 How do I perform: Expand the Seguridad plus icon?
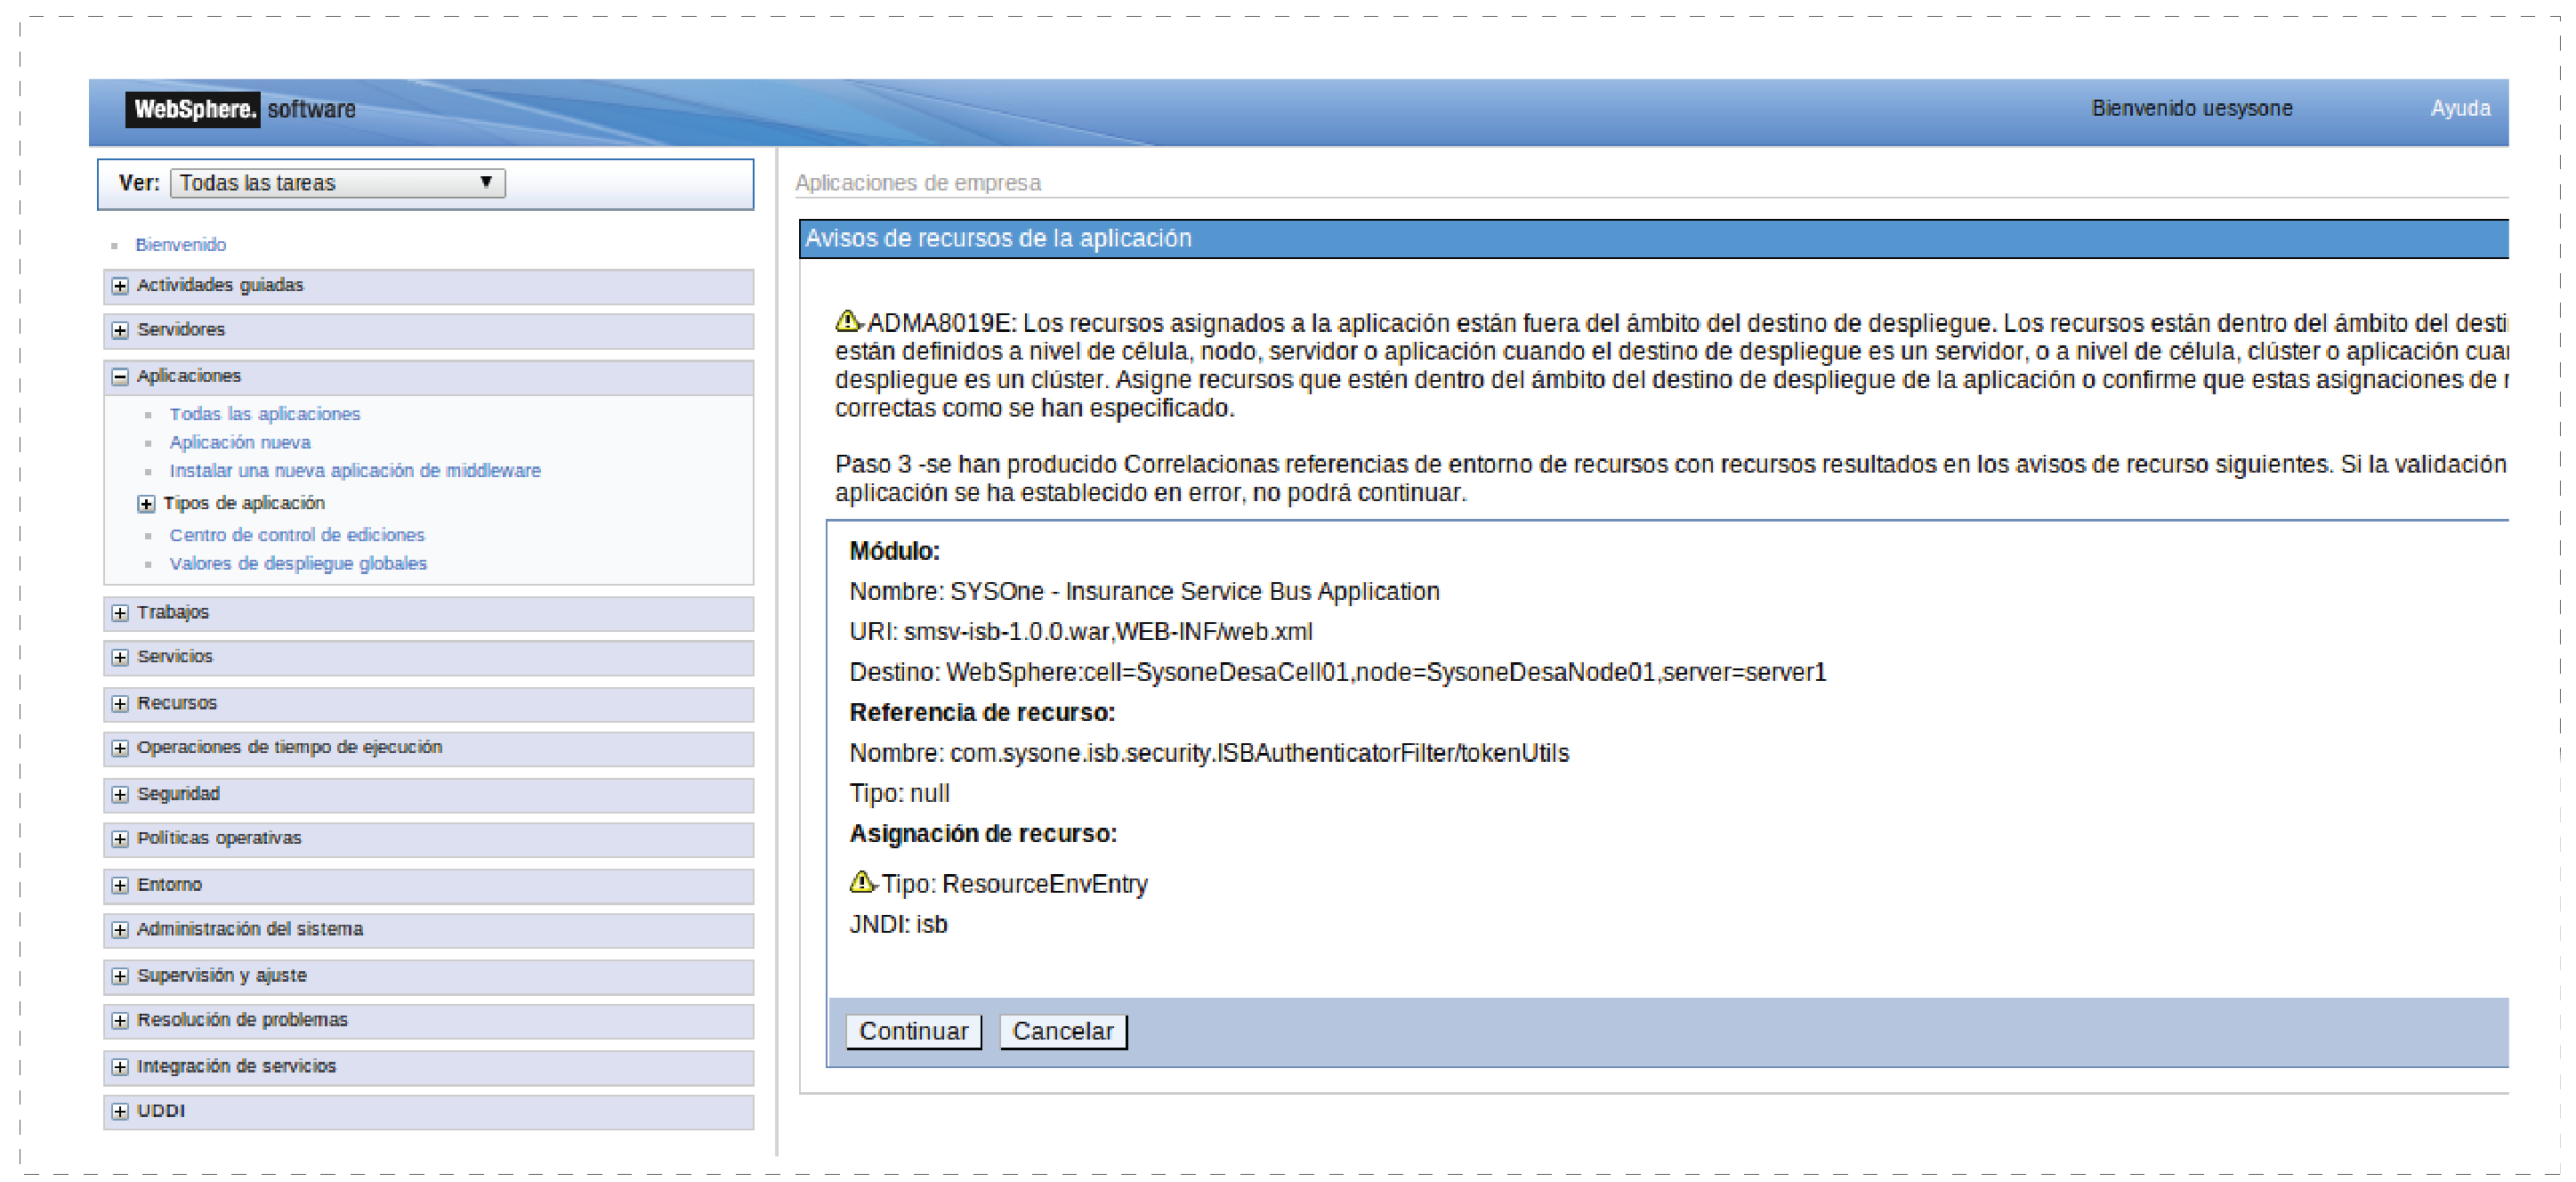[x=120, y=795]
